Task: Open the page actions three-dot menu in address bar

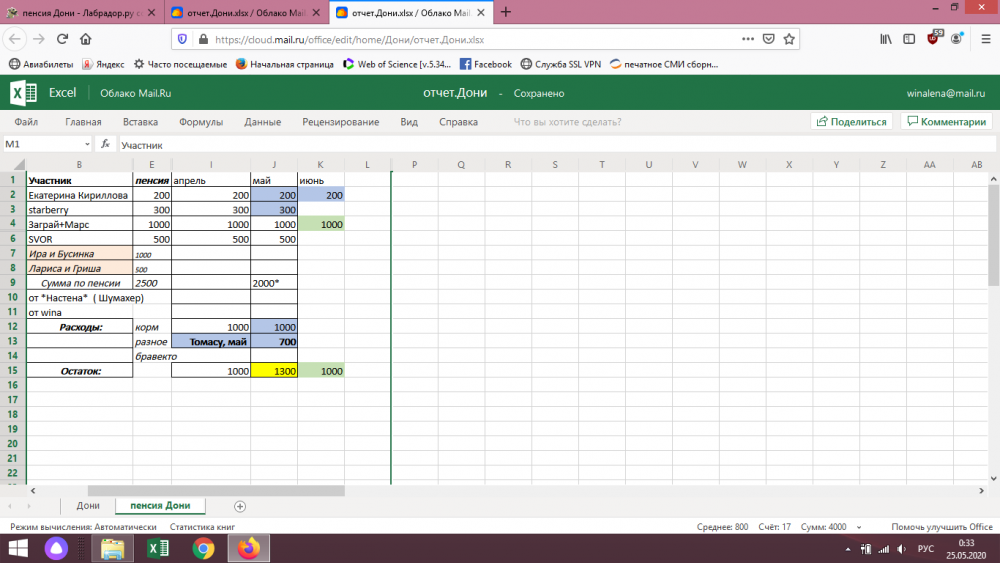Action: click(746, 40)
